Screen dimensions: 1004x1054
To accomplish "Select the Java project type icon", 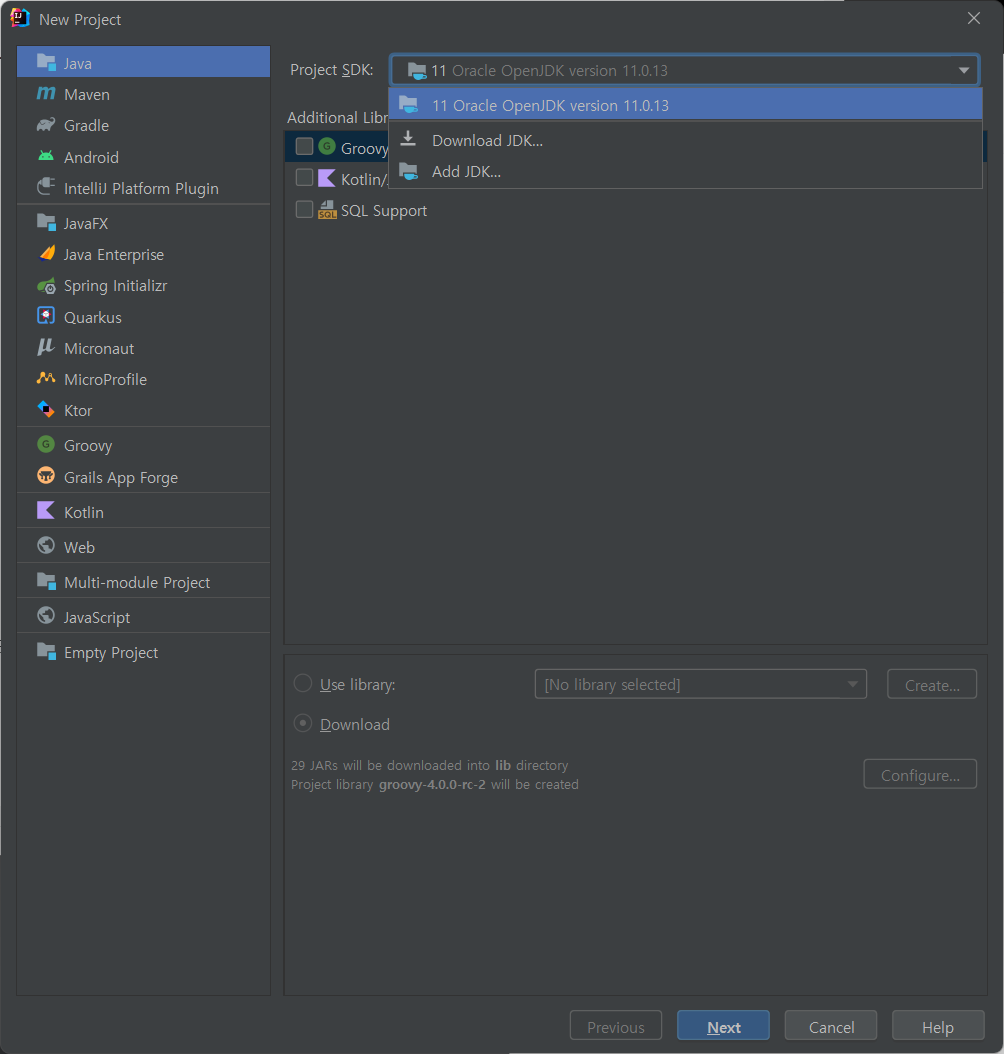I will point(46,63).
